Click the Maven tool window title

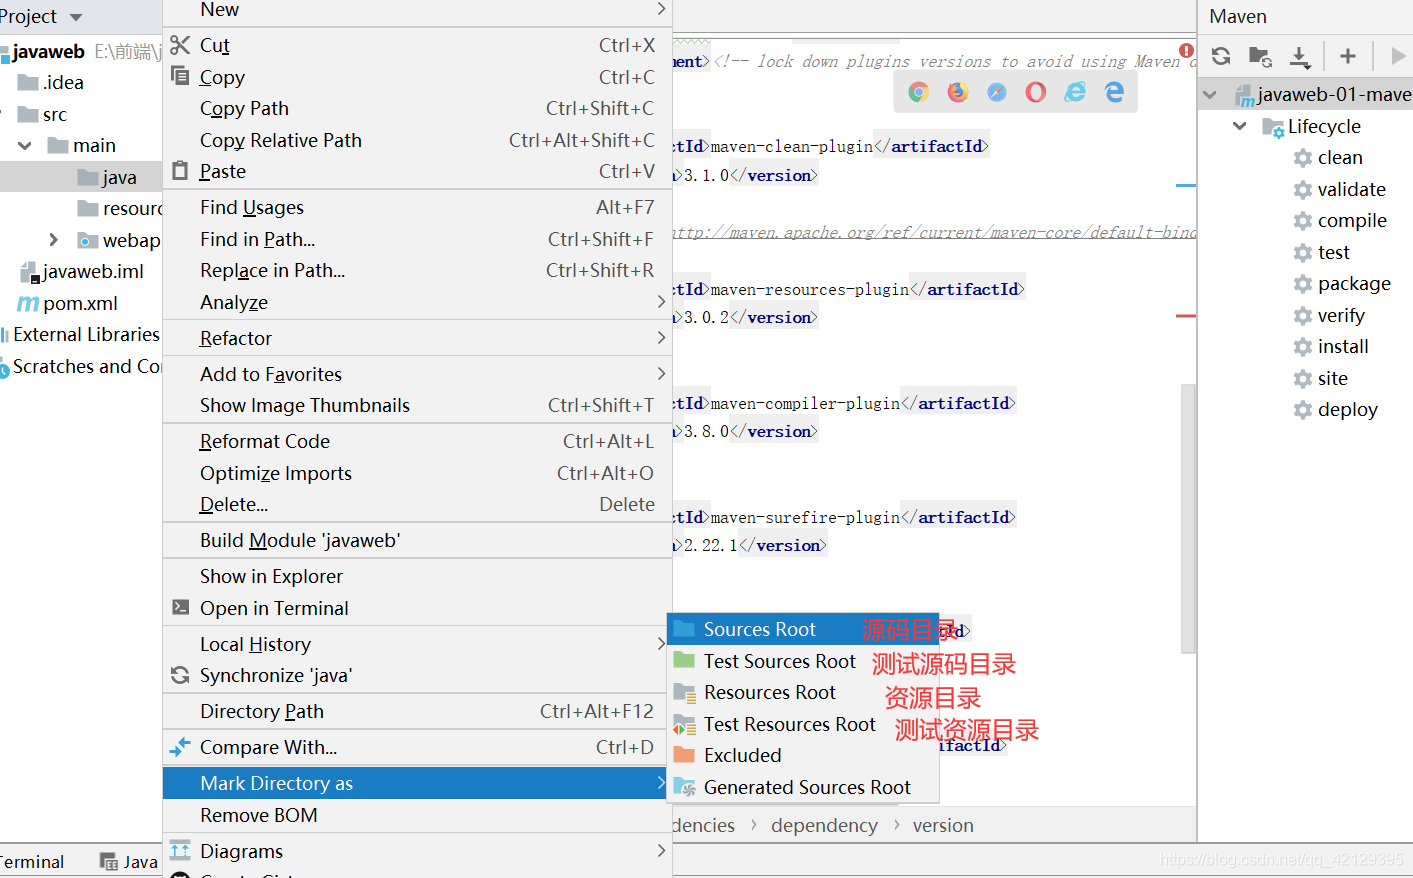1238,17
